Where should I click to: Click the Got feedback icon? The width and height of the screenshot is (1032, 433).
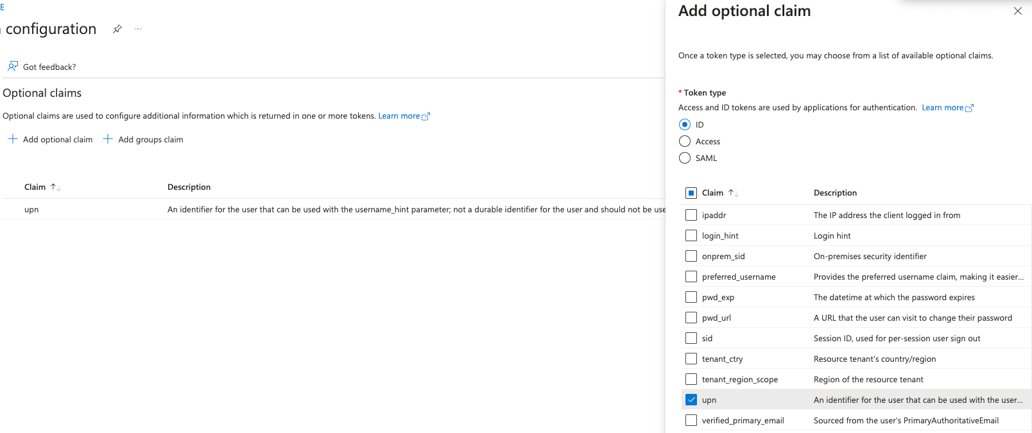[x=12, y=66]
